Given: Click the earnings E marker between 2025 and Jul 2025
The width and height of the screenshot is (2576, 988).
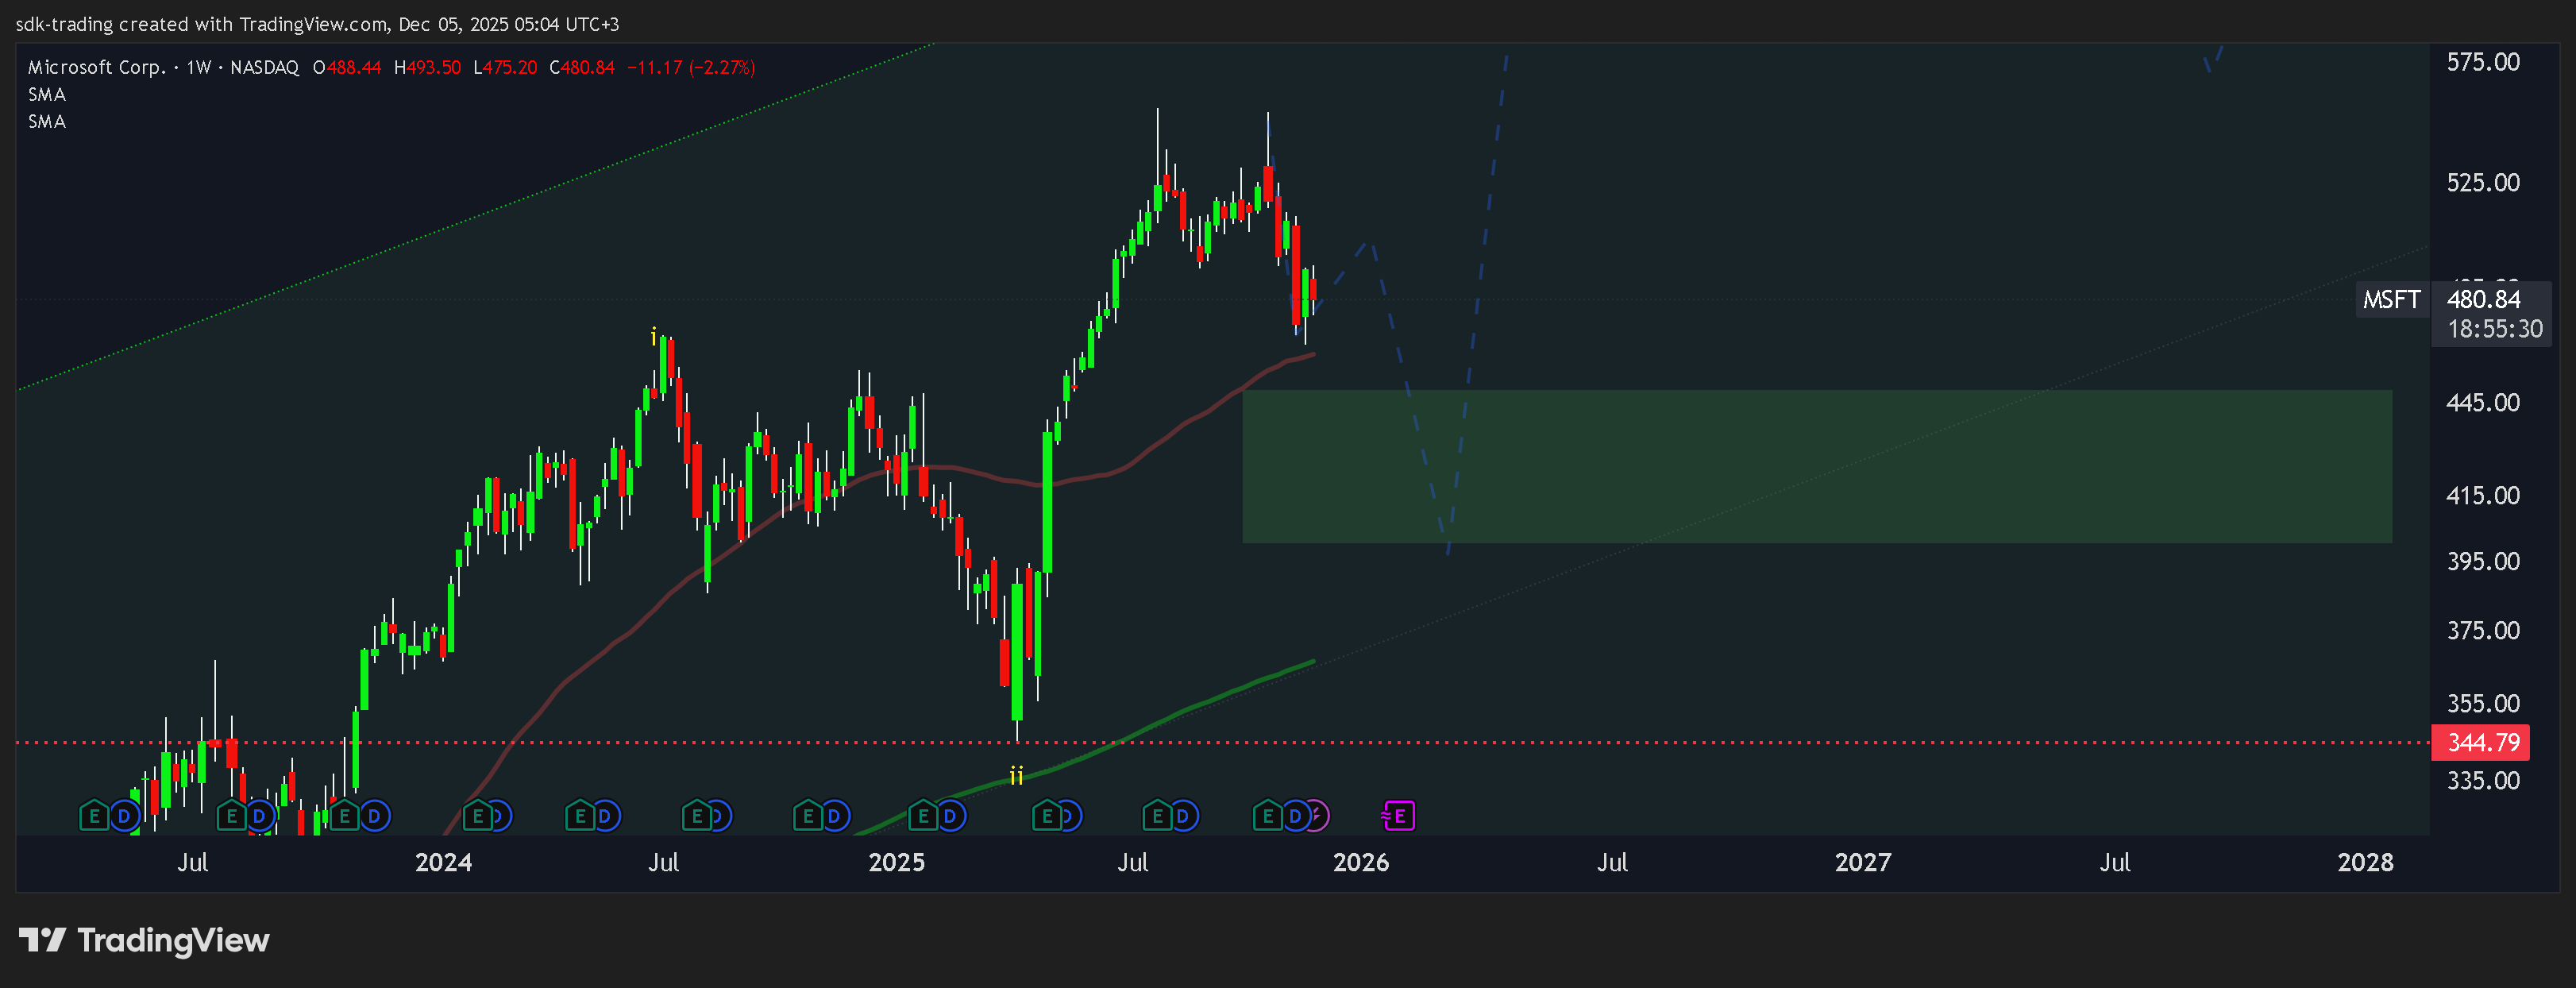Looking at the screenshot, I should click(x=1047, y=816).
